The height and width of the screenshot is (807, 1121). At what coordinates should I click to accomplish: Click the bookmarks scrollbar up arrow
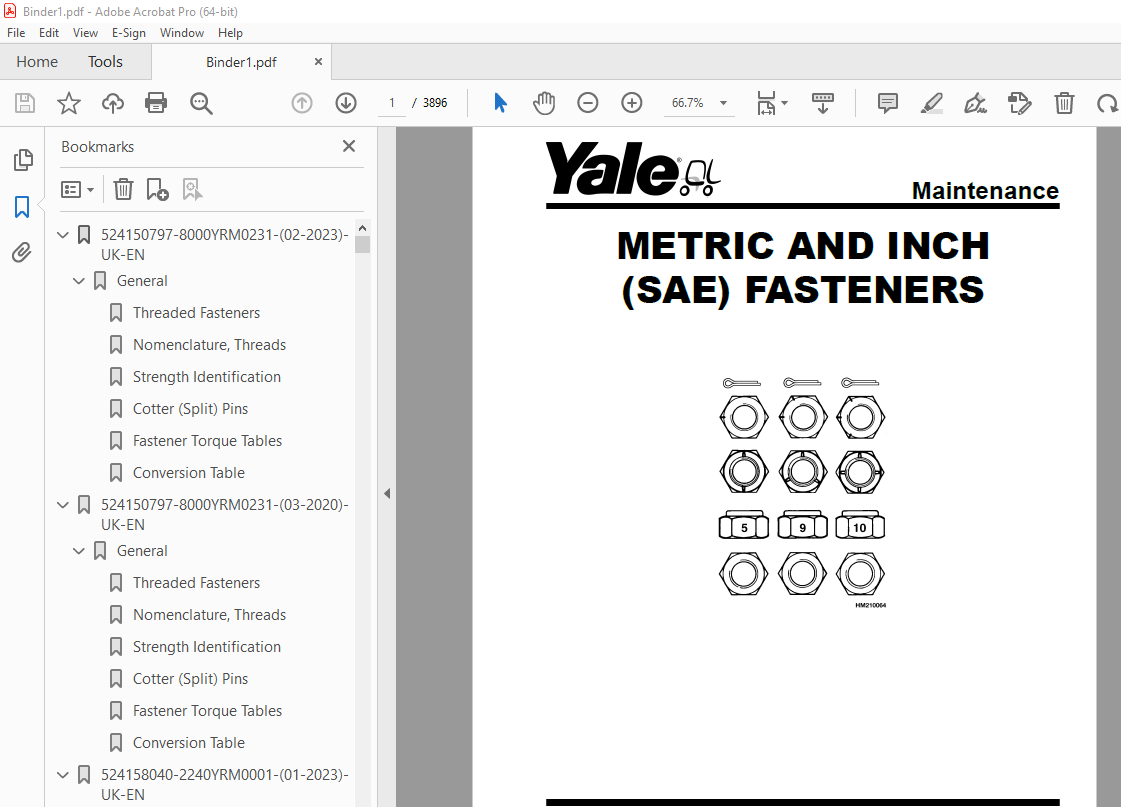362,228
